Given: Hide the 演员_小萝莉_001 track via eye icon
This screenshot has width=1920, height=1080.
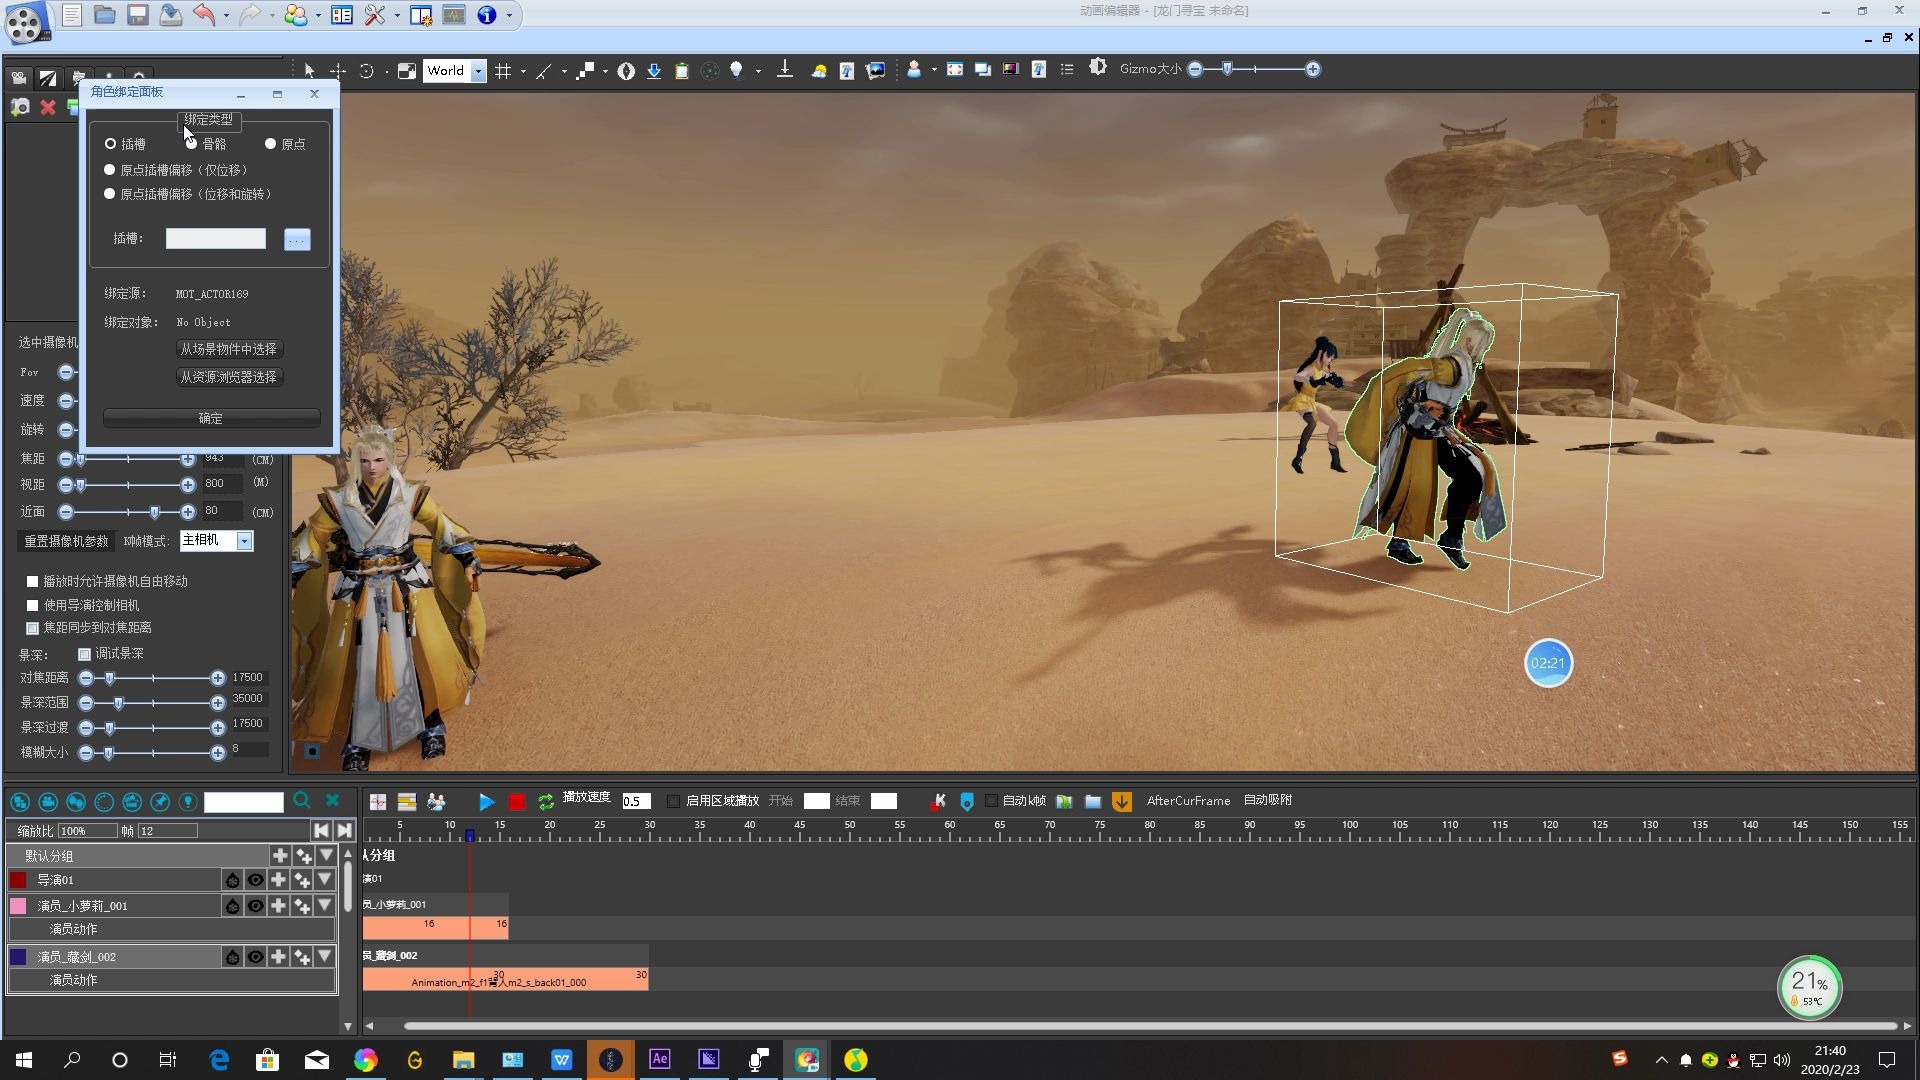Looking at the screenshot, I should click(256, 906).
